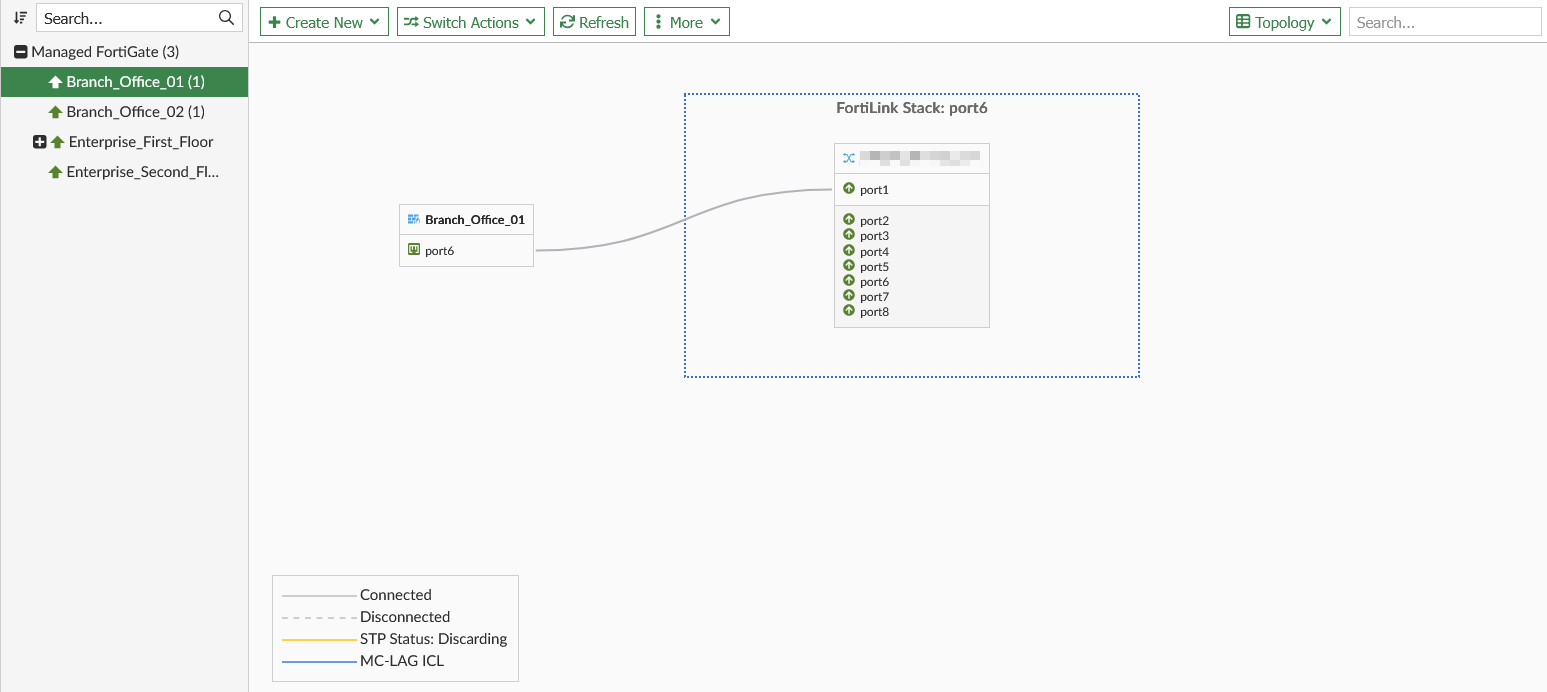Viewport: 1547px width, 692px height.
Task: Click the switch icon in the FortiSwitch header
Action: click(849, 158)
